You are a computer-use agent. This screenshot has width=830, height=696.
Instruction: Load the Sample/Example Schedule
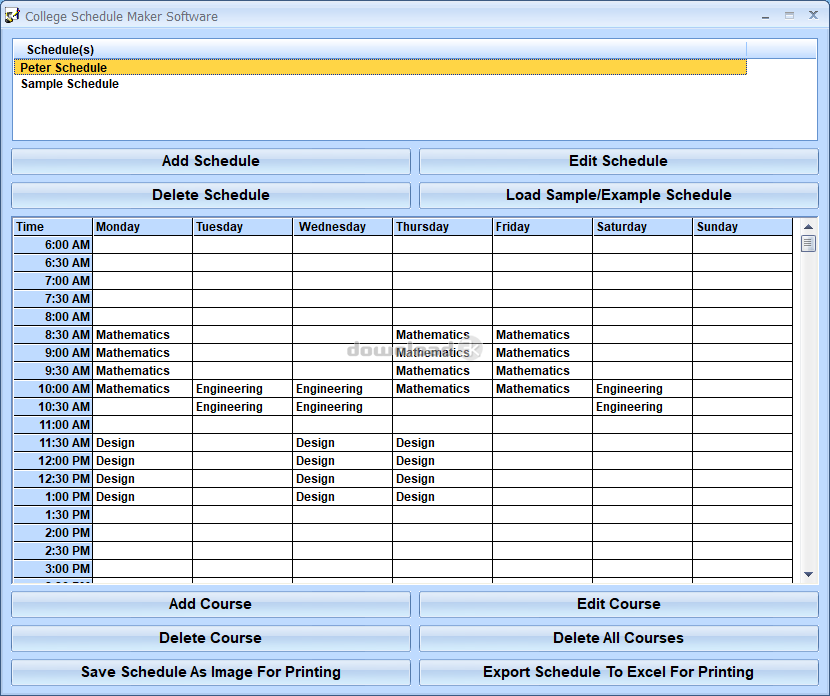(x=618, y=195)
